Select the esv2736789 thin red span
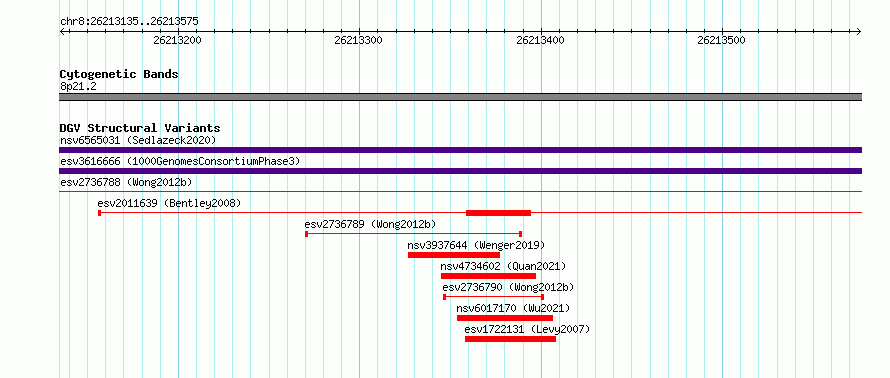 [x=414, y=234]
